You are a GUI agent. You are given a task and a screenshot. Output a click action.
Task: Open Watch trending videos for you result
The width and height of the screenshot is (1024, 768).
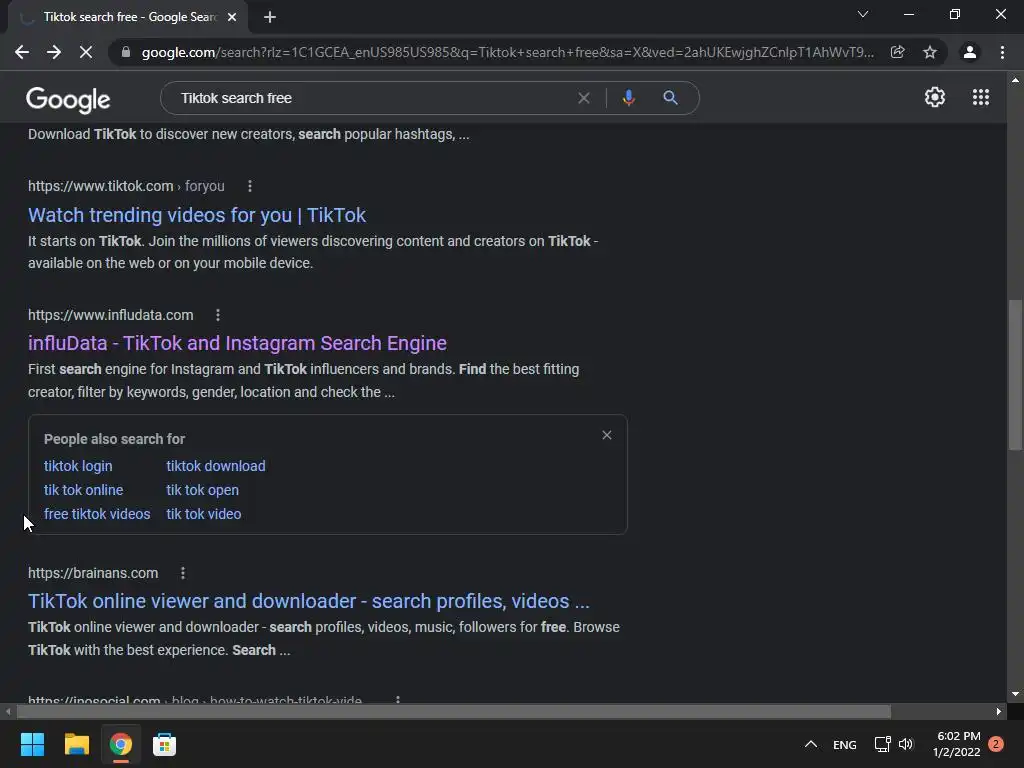pos(197,215)
